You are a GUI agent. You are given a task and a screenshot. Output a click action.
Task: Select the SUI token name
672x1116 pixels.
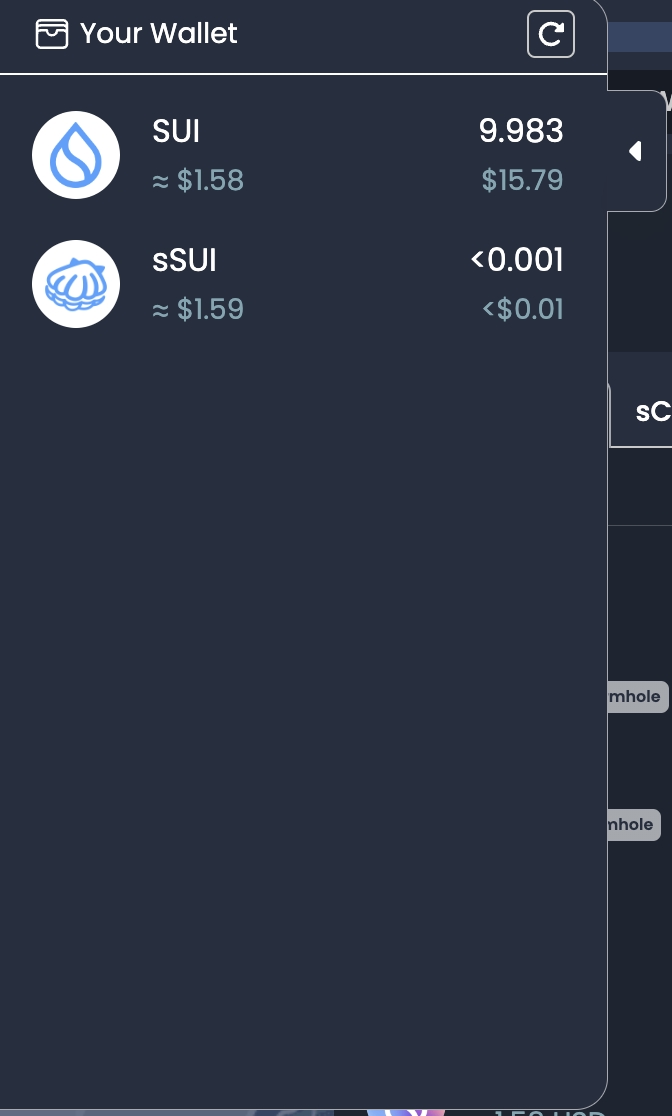176,131
